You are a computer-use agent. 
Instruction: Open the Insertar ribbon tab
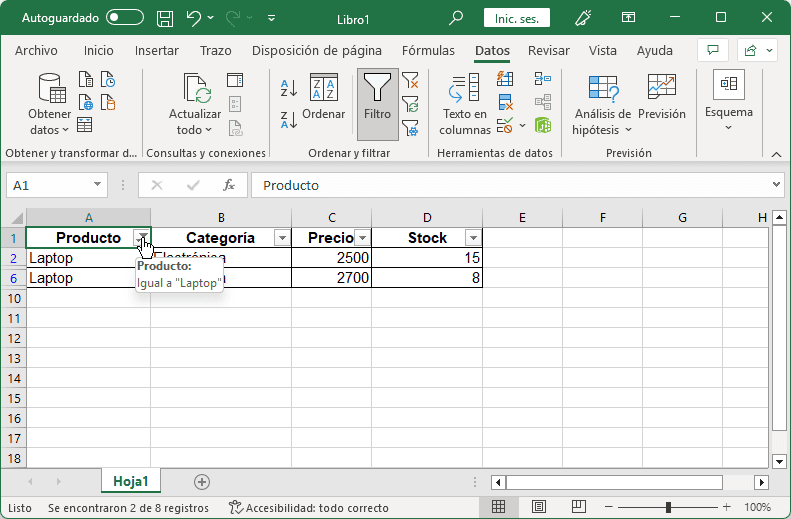(x=157, y=51)
